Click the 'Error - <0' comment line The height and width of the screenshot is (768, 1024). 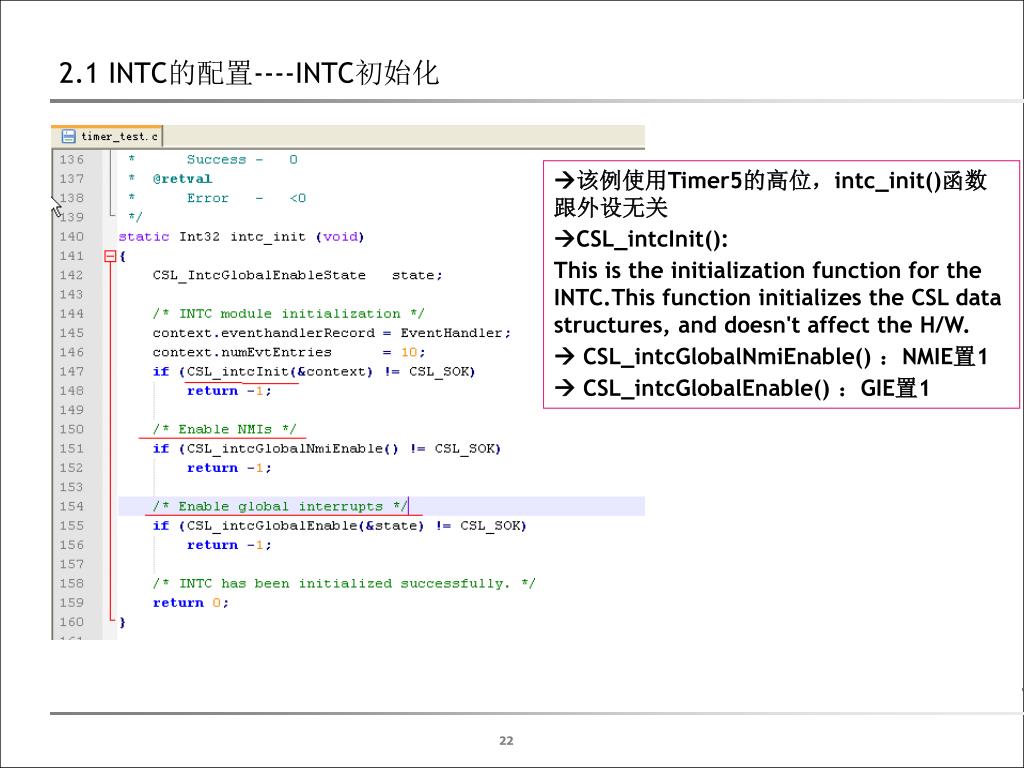246,198
